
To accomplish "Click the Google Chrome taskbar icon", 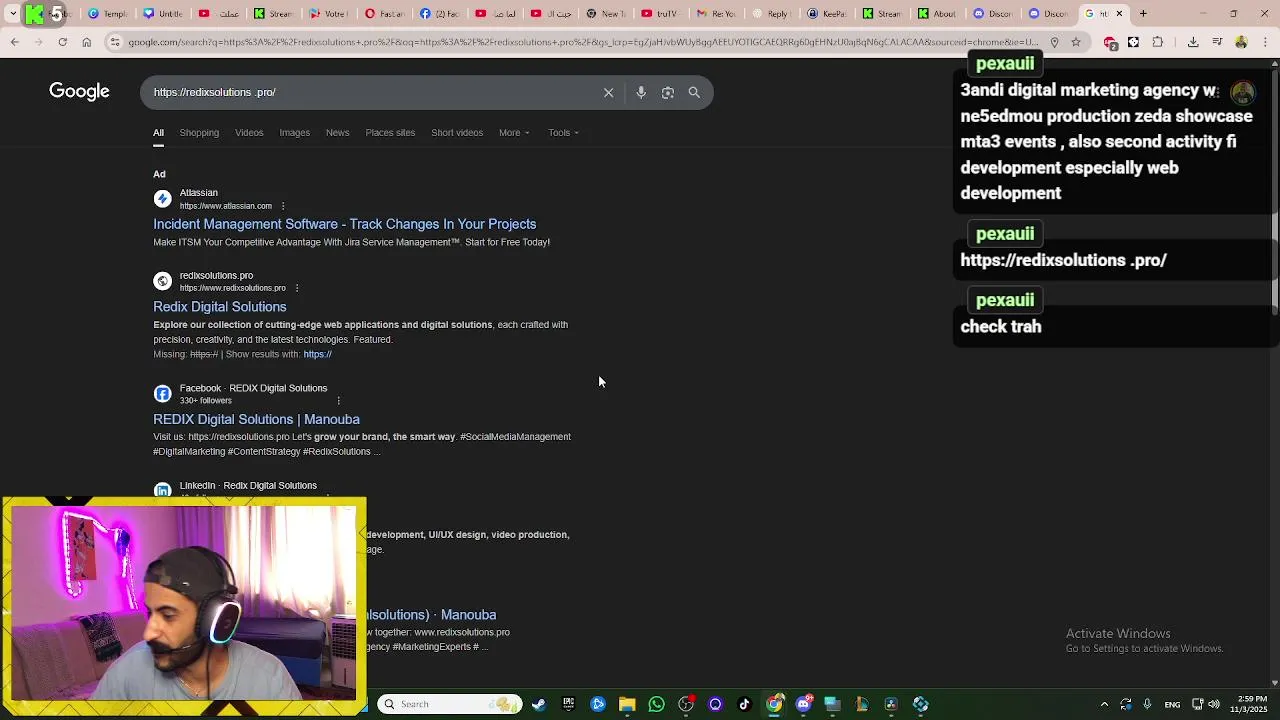I will tap(774, 704).
